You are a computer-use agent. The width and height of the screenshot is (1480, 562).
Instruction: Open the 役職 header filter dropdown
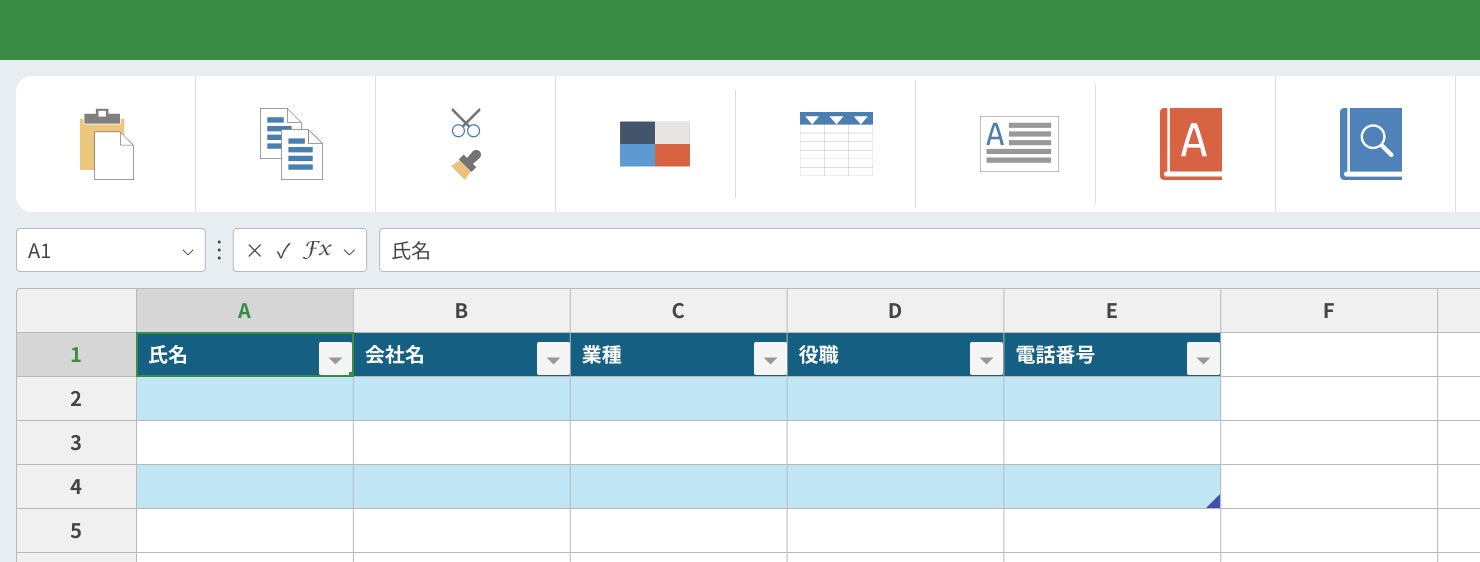tap(986, 359)
